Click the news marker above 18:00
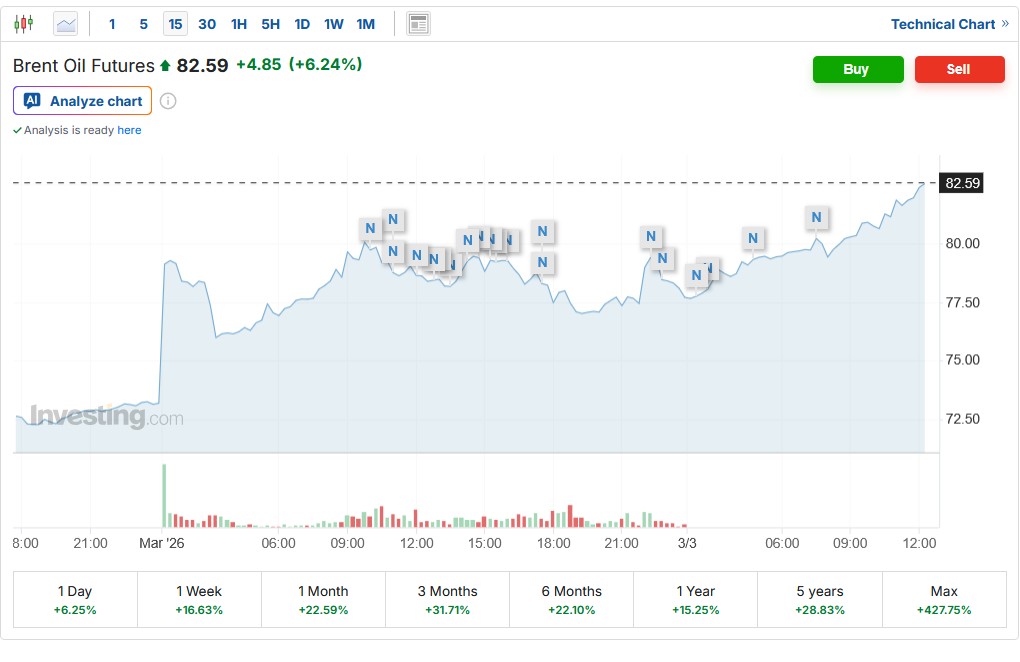Viewport: 1020px width, 662px height. (542, 231)
